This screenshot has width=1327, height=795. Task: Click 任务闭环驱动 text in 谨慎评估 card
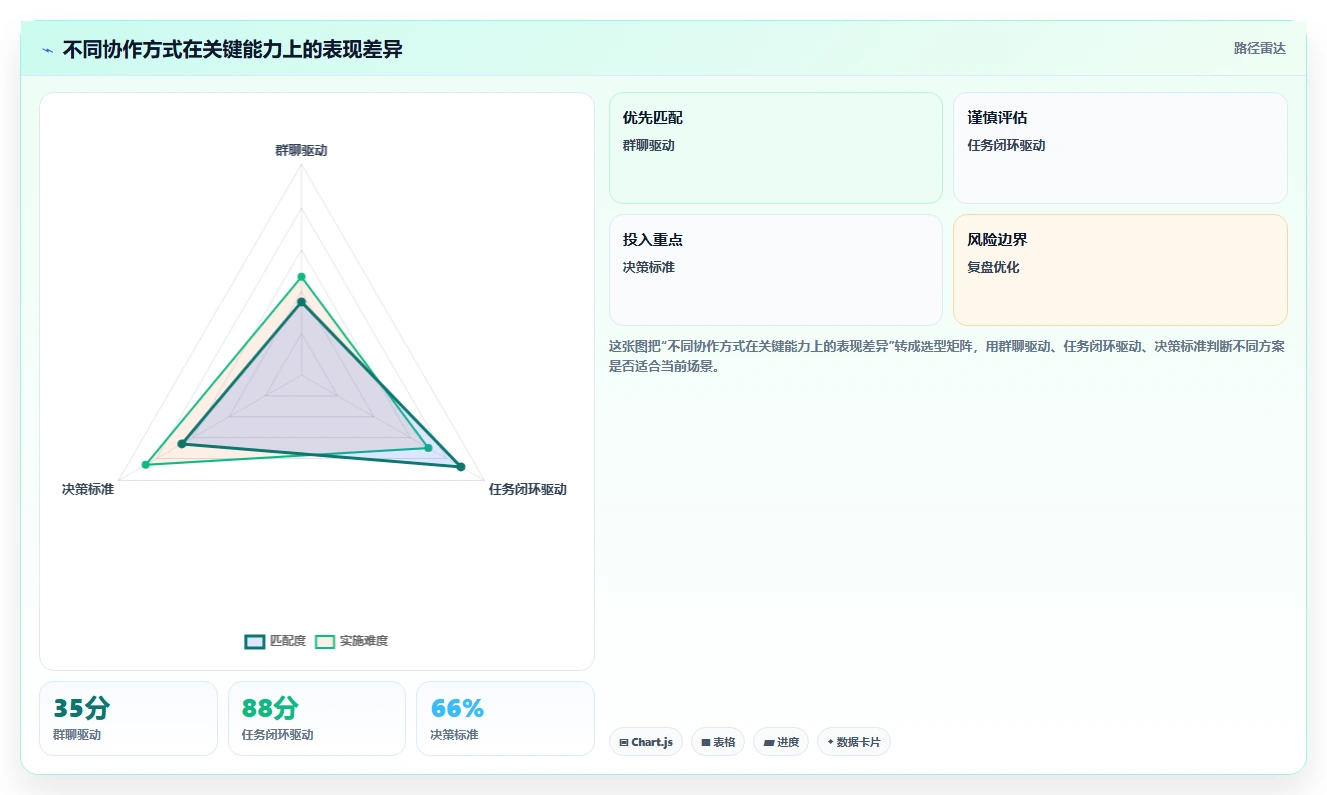(1006, 145)
